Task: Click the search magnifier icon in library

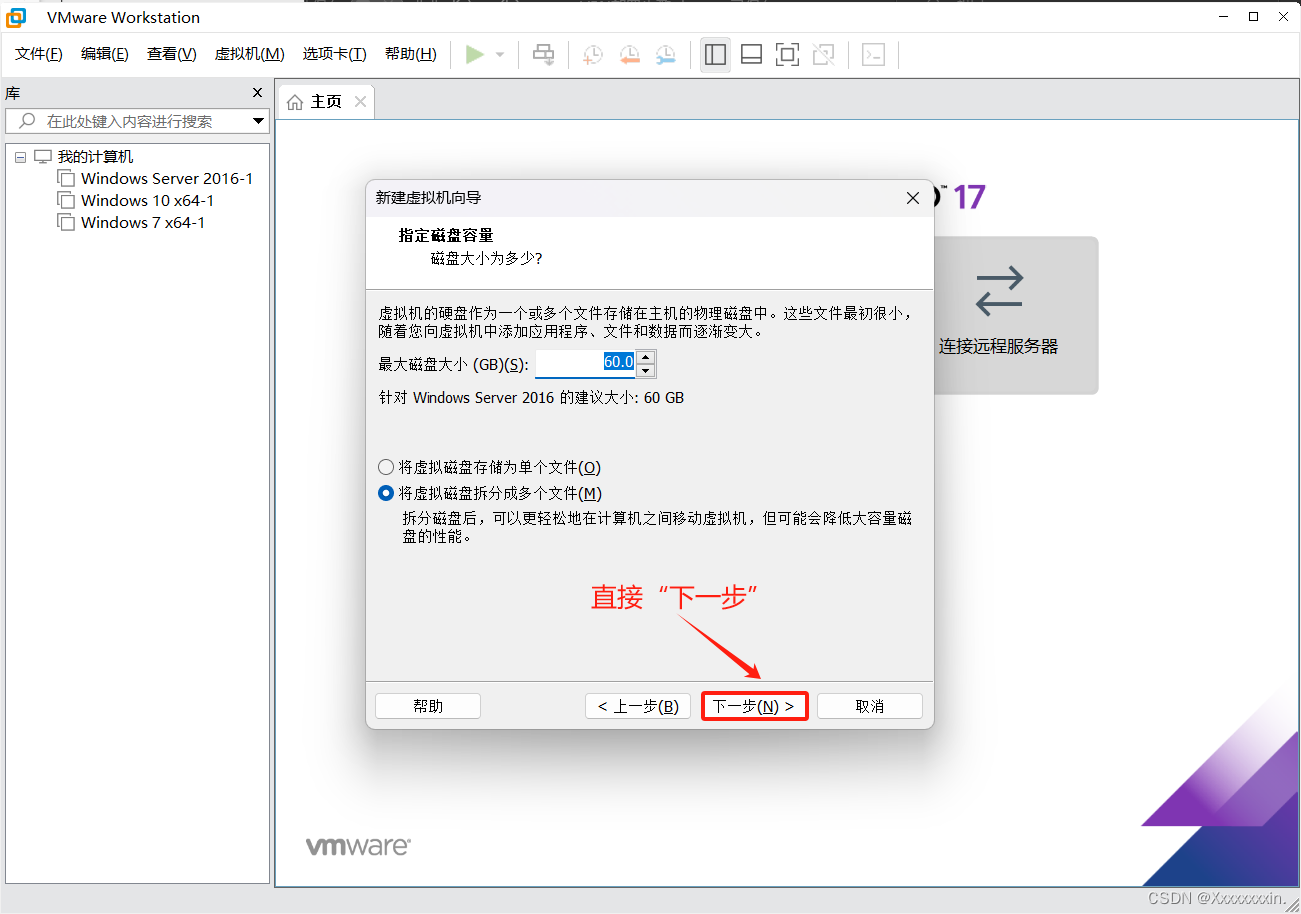Action: click(x=26, y=121)
